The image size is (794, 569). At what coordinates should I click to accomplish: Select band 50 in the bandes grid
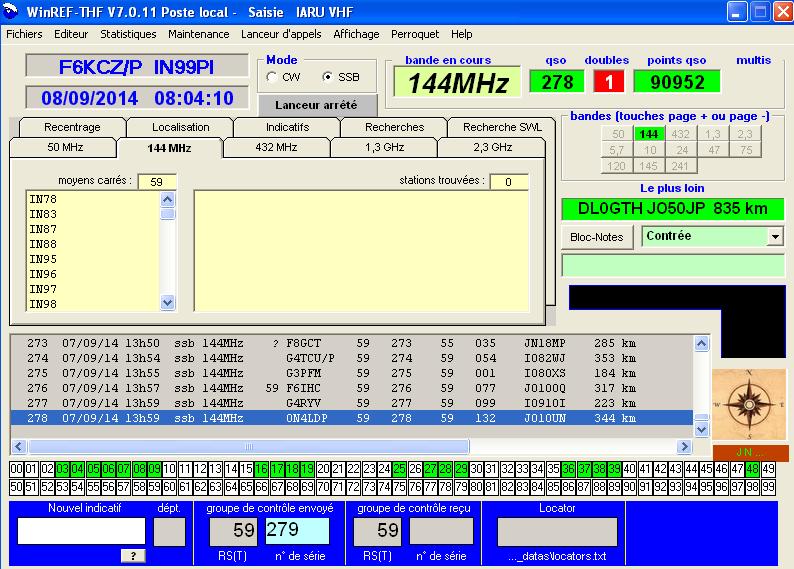tap(617, 134)
